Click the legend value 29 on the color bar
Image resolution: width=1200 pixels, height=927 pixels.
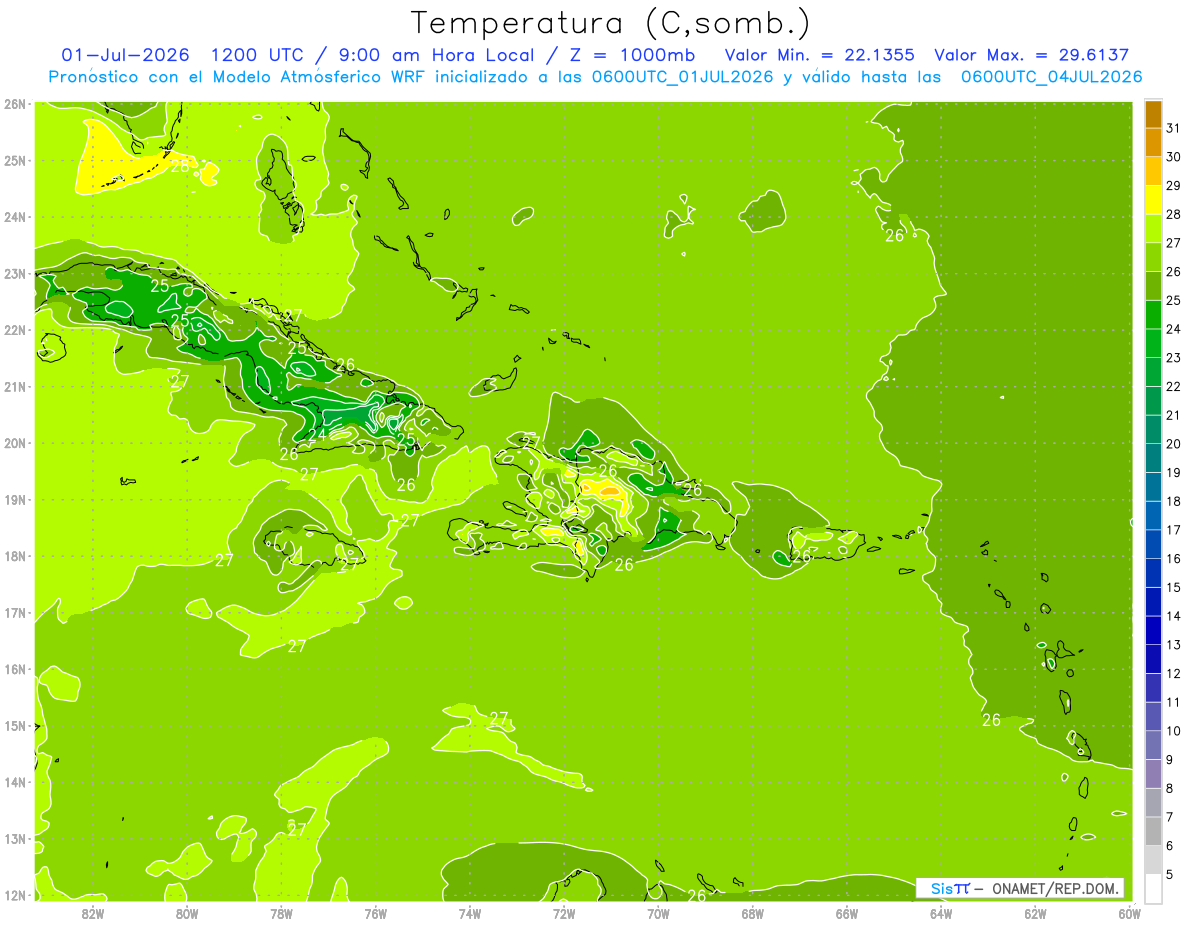coord(1173,185)
